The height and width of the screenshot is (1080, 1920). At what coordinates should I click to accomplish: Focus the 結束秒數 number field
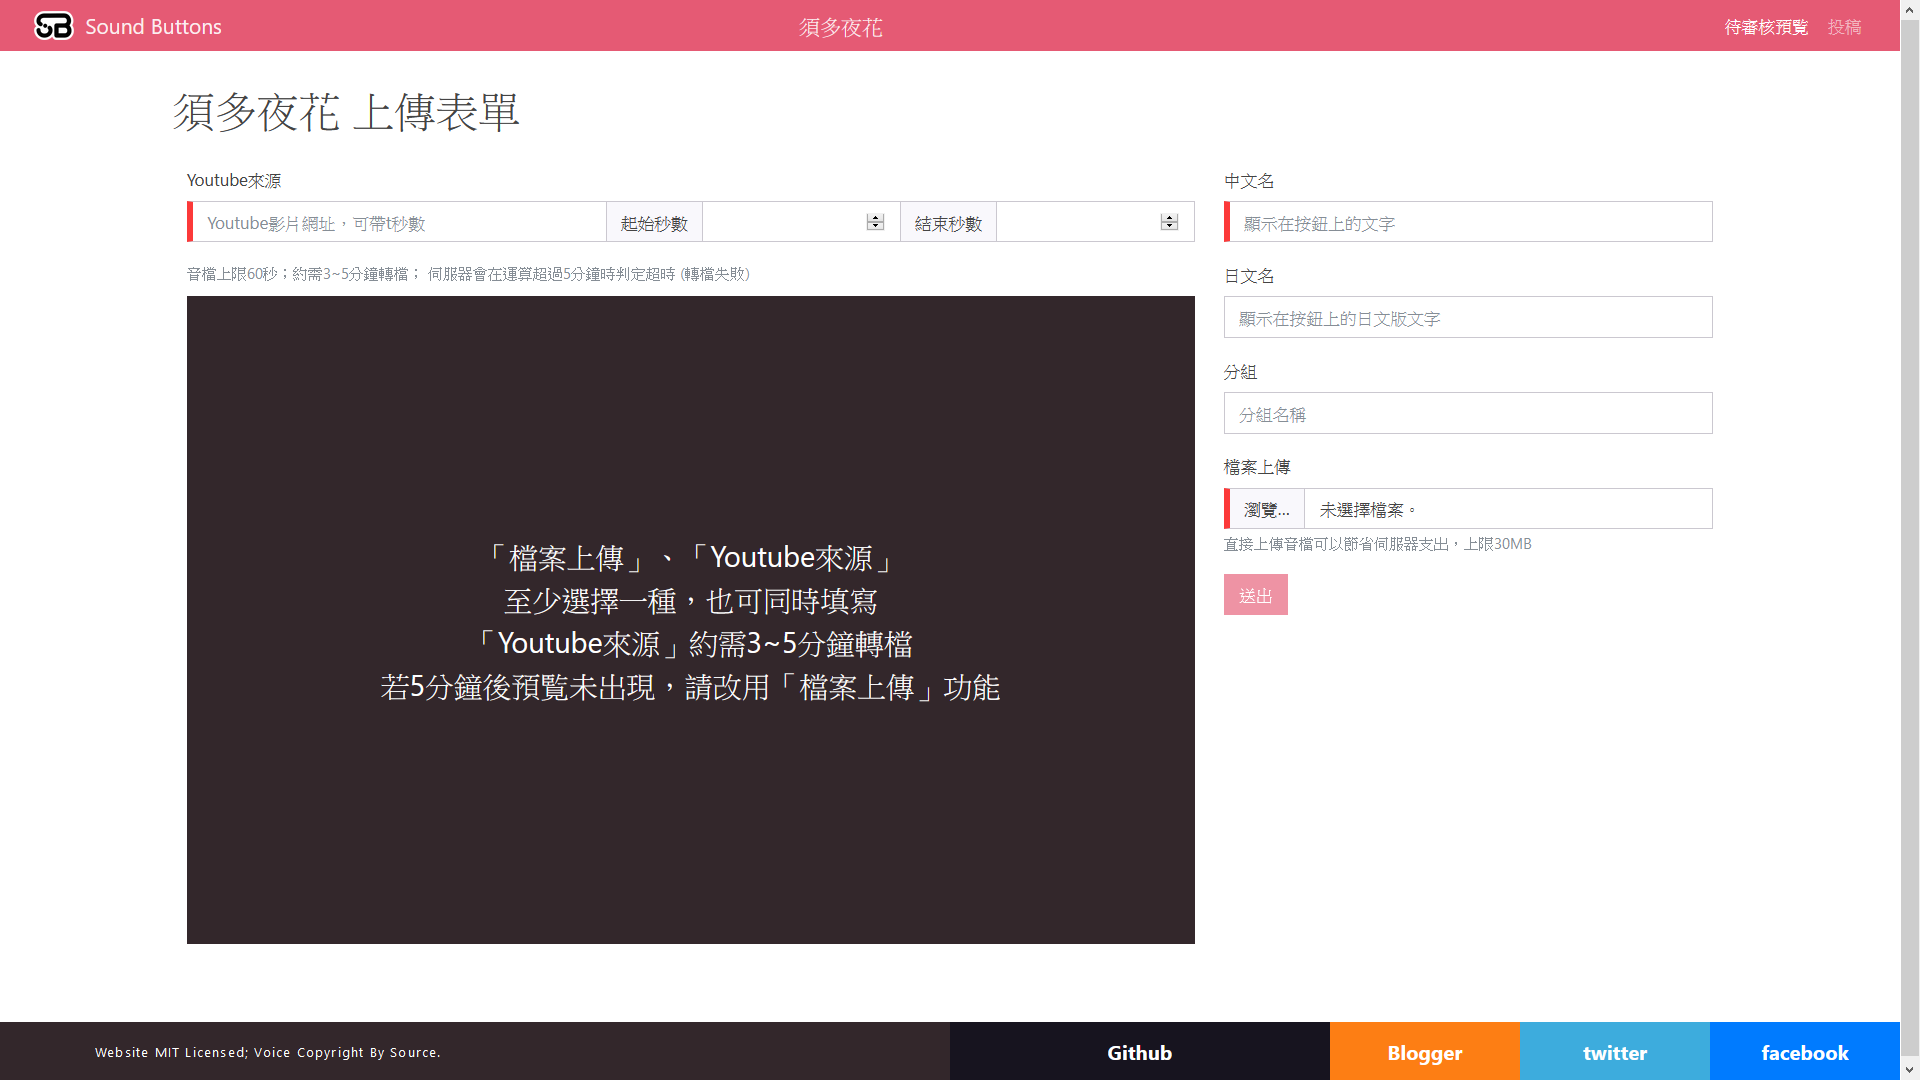(x=1076, y=222)
